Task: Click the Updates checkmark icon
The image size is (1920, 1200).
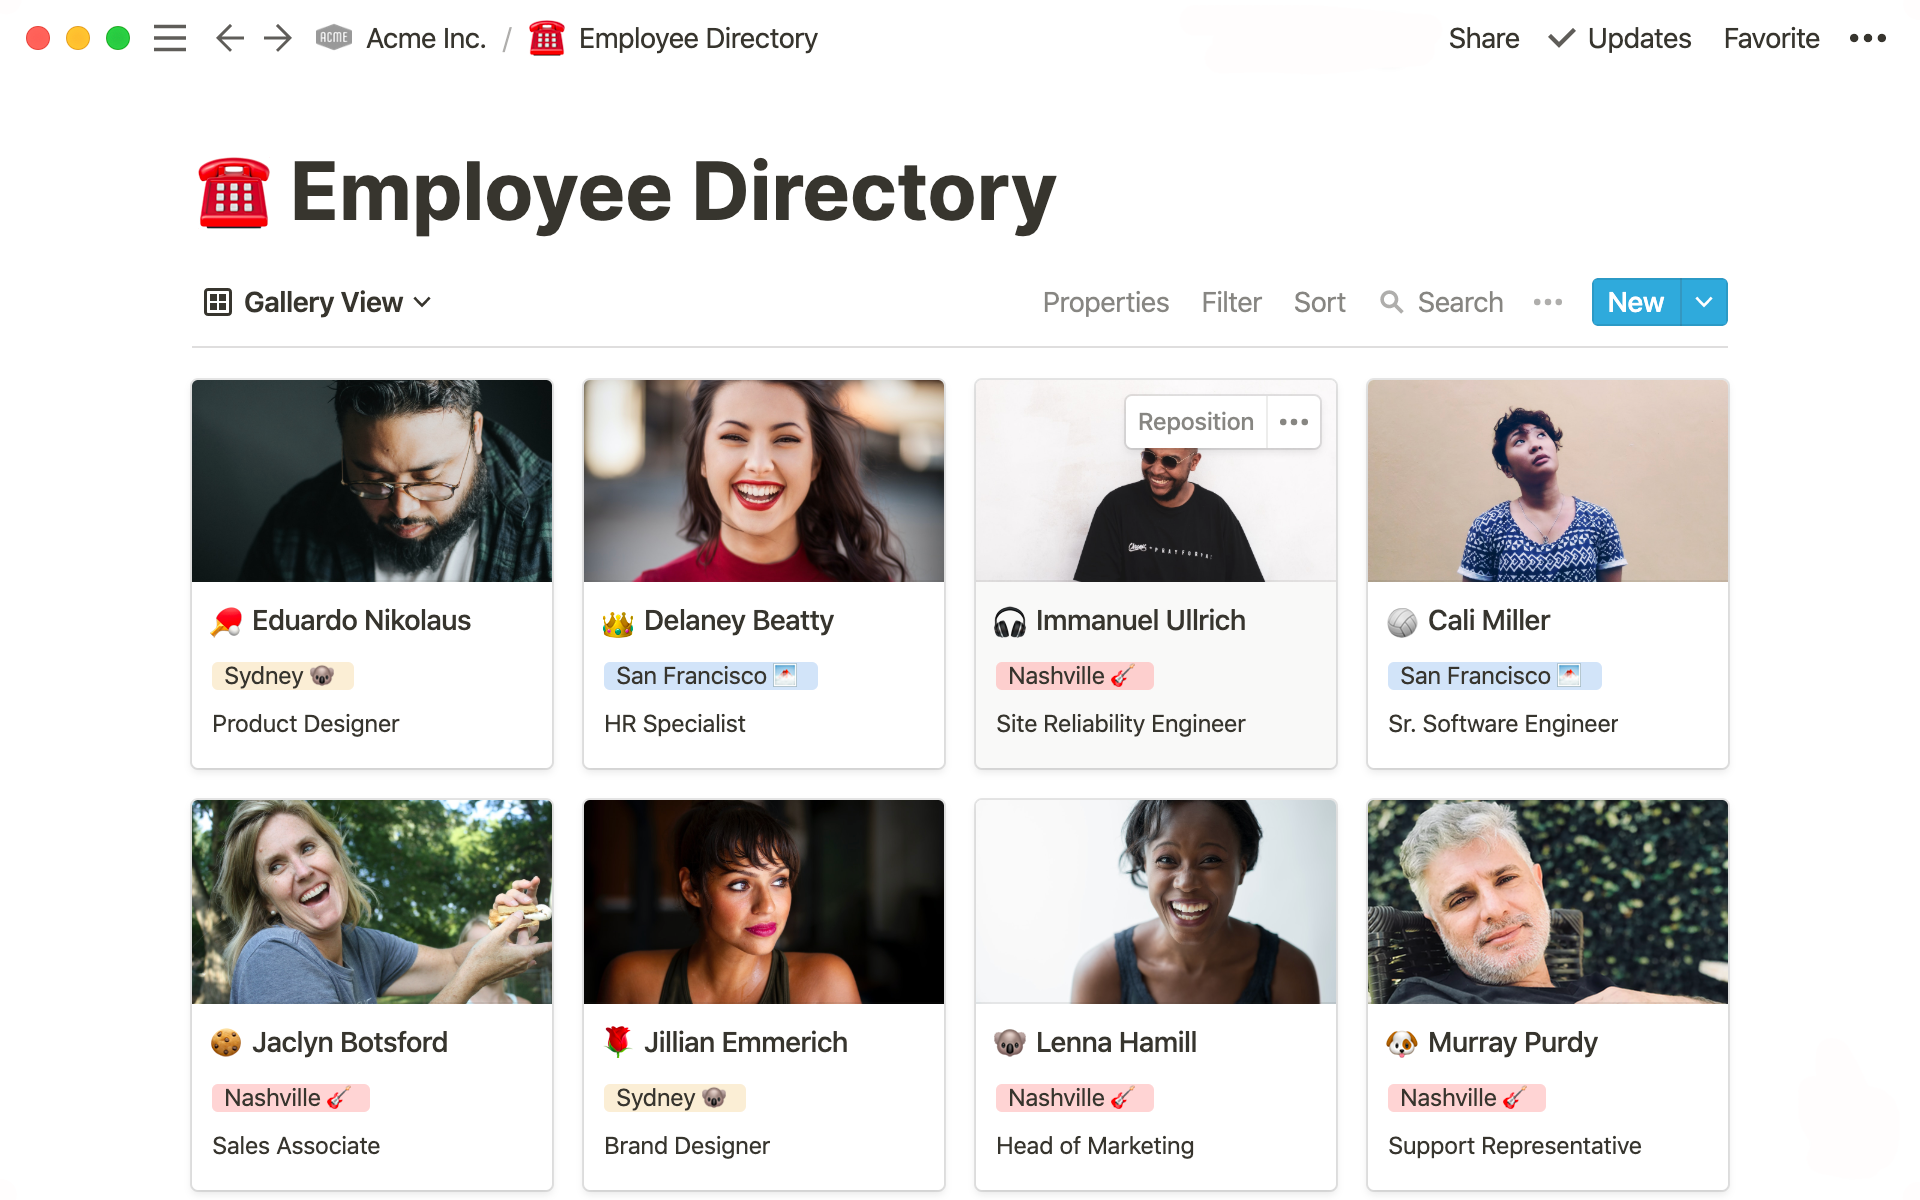Action: [x=1559, y=37]
